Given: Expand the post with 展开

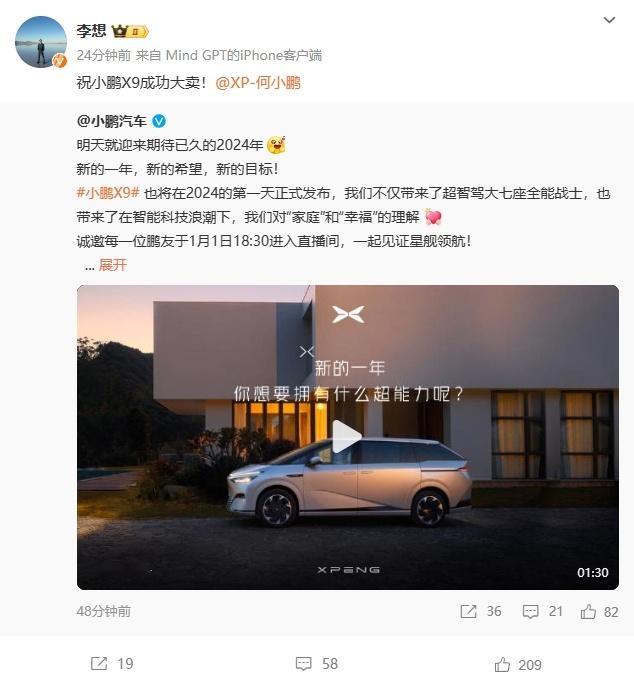Looking at the screenshot, I should [x=113, y=264].
